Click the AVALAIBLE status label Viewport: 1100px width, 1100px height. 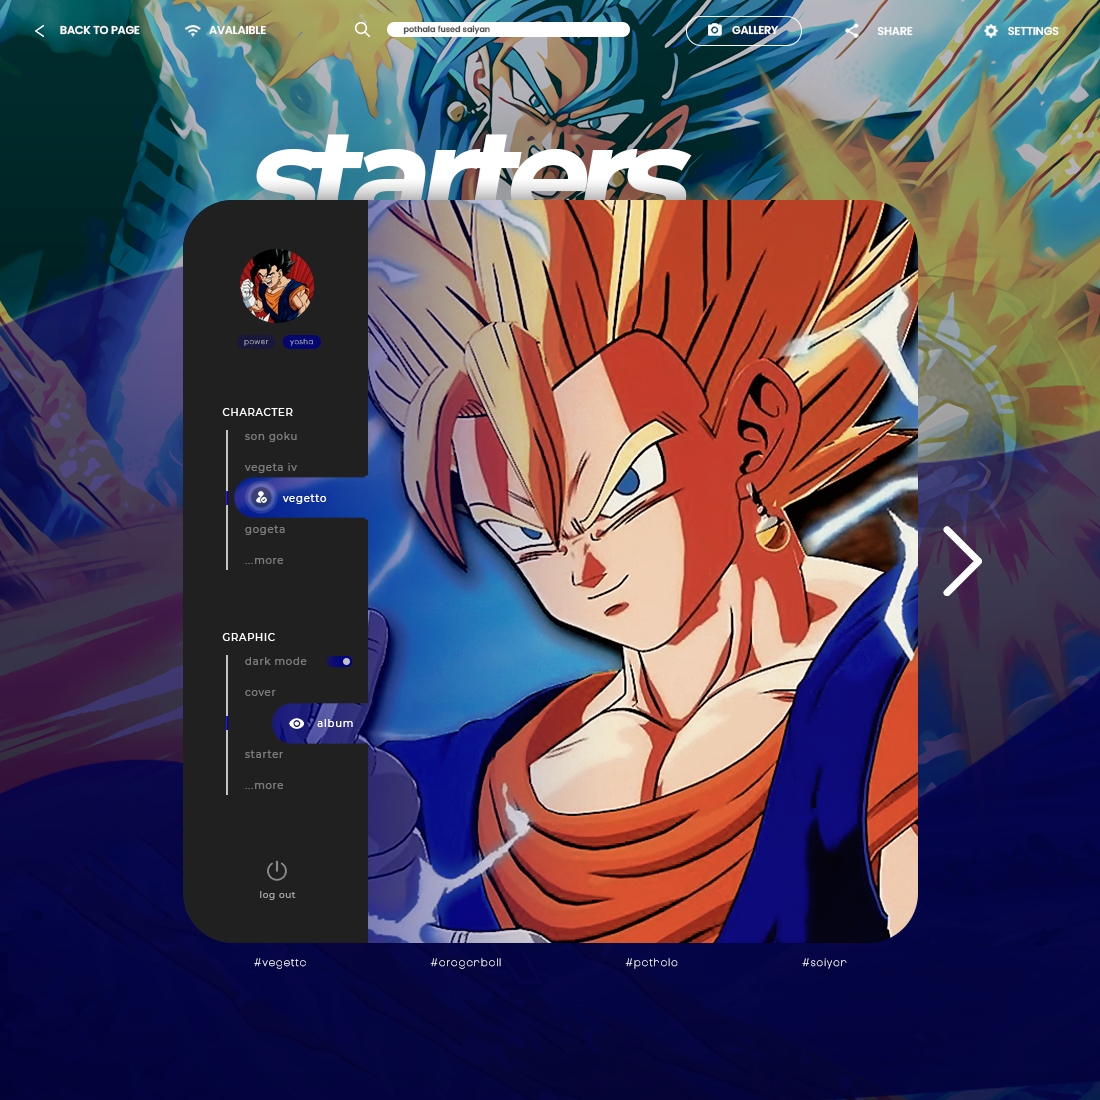[237, 30]
